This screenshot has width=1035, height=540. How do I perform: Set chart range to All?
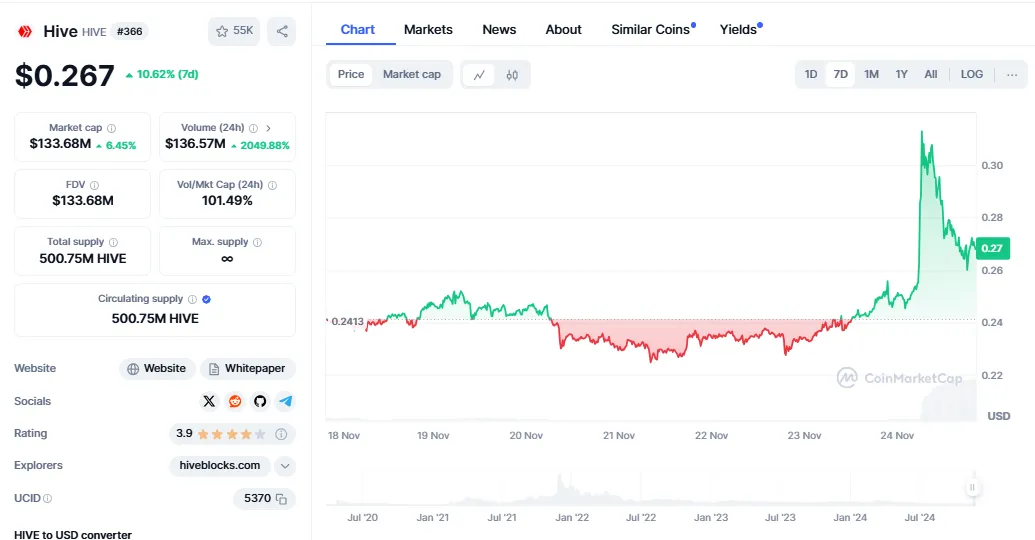coord(931,75)
